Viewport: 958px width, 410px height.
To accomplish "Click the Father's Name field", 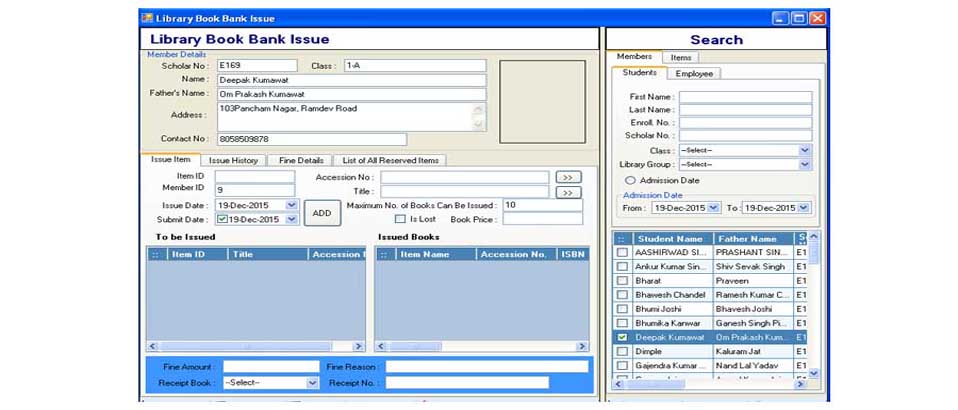I will 351,95.
